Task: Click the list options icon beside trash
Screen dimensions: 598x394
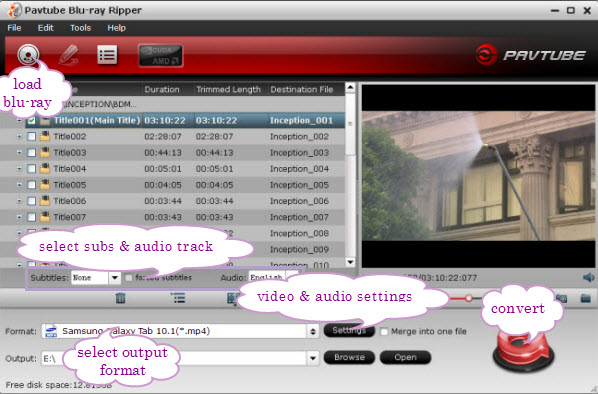Action: (x=178, y=298)
